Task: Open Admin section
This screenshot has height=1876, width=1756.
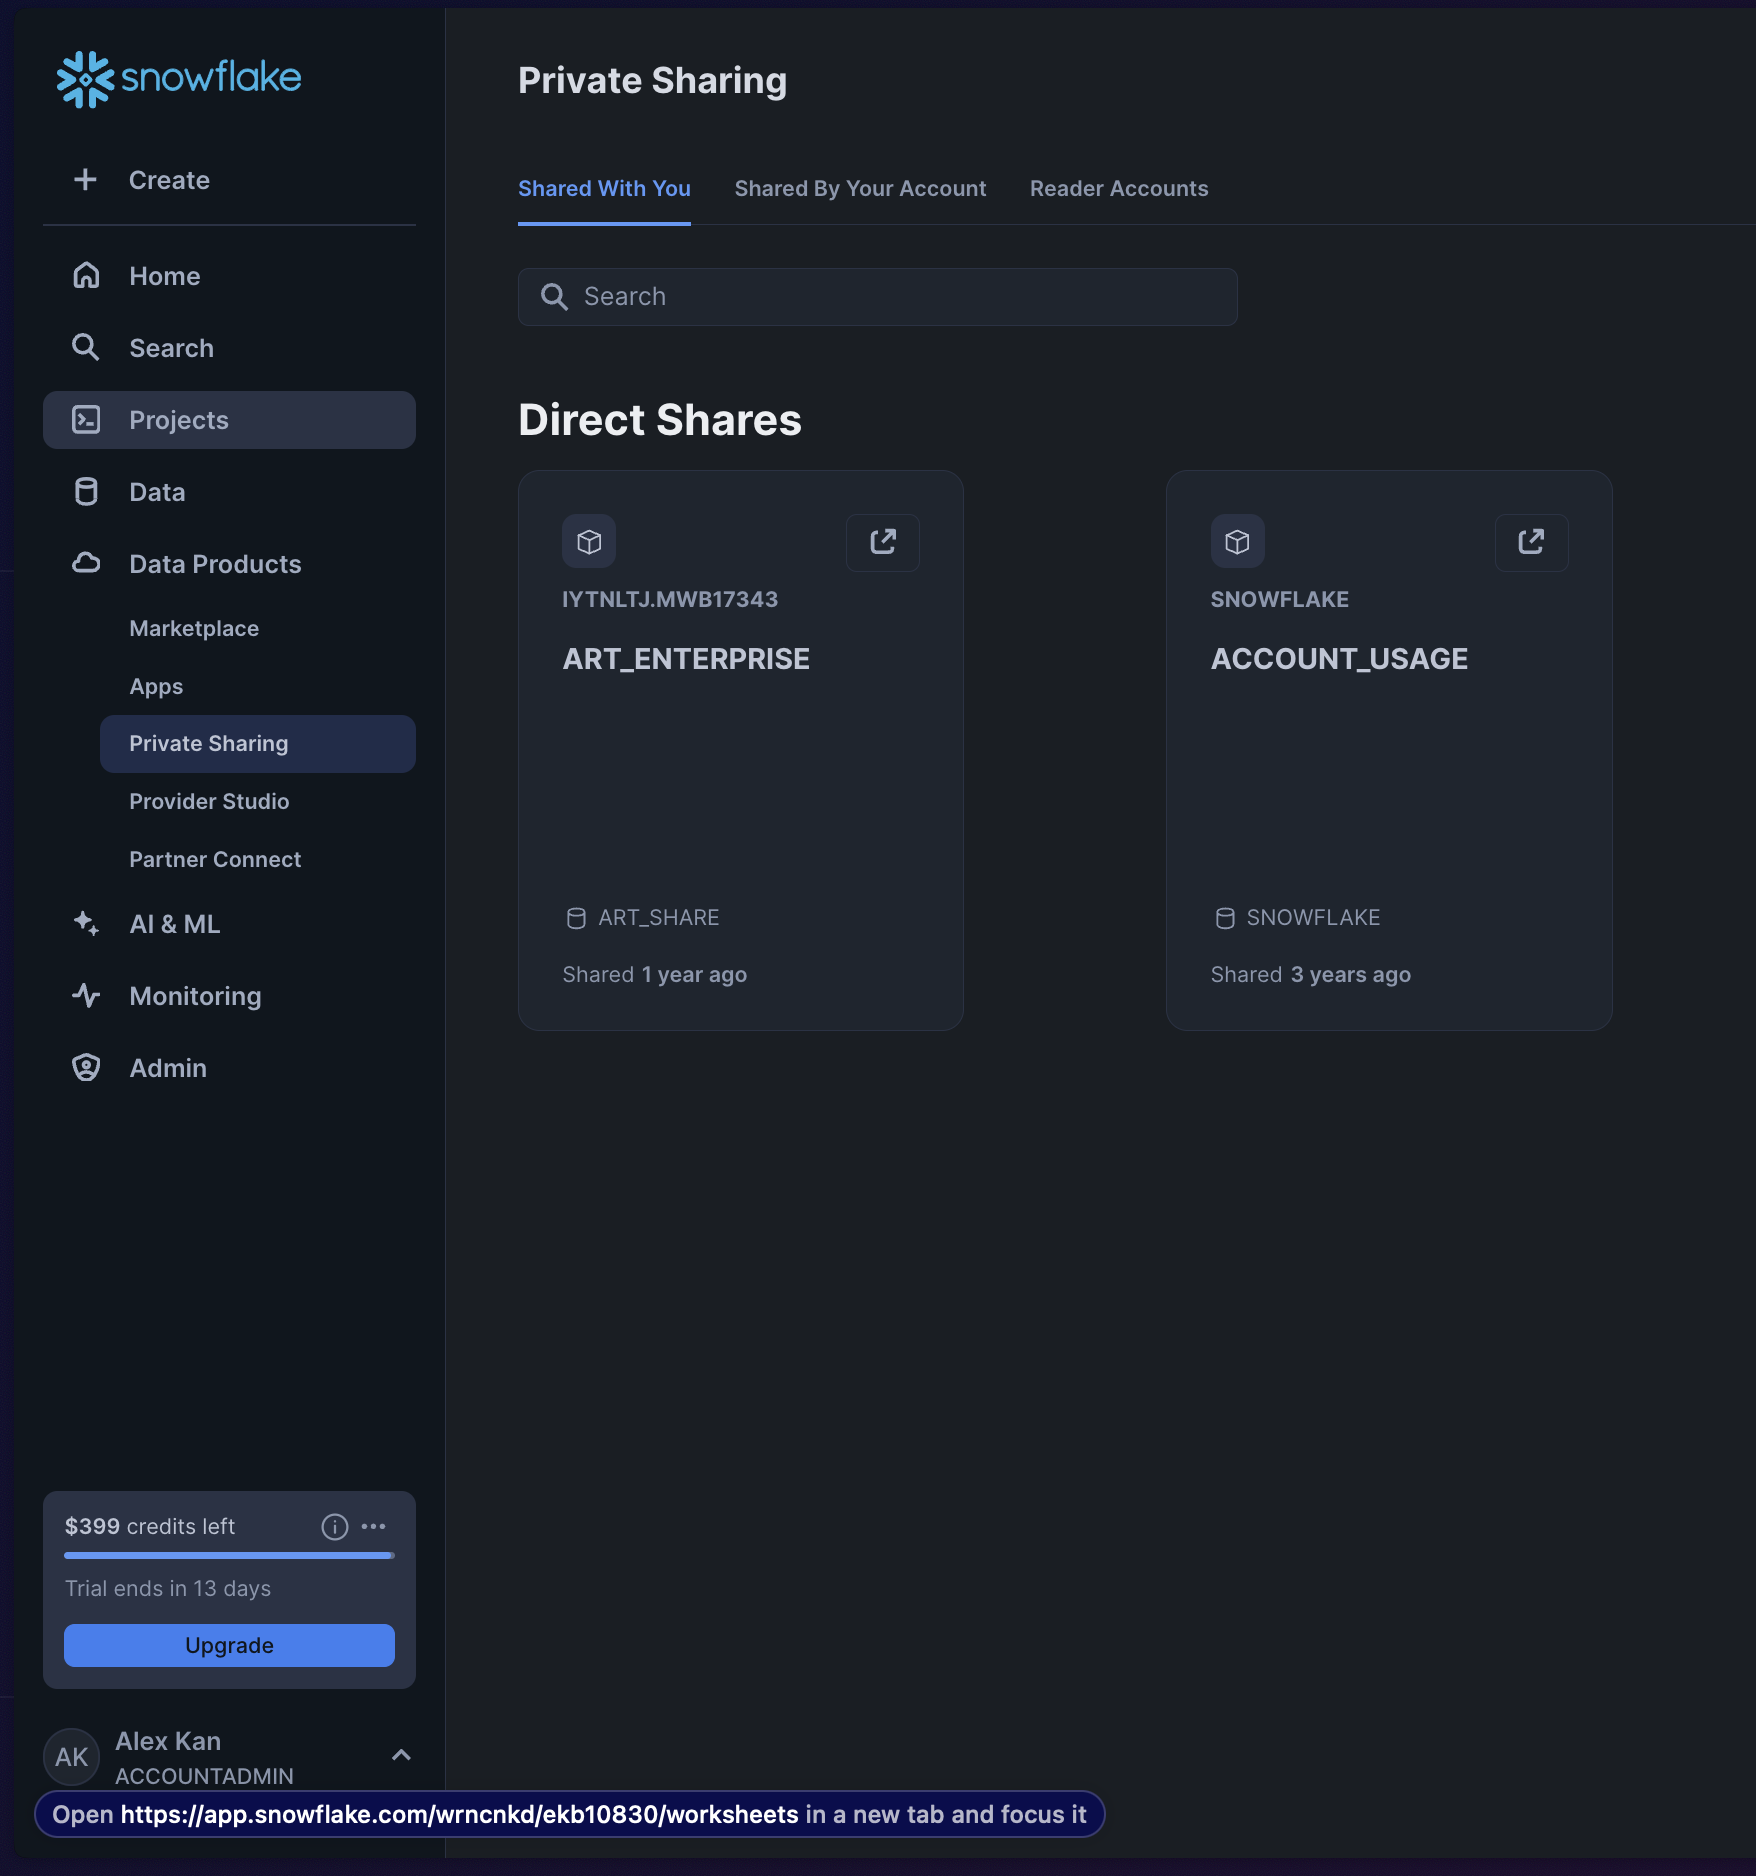Action: click(229, 1068)
